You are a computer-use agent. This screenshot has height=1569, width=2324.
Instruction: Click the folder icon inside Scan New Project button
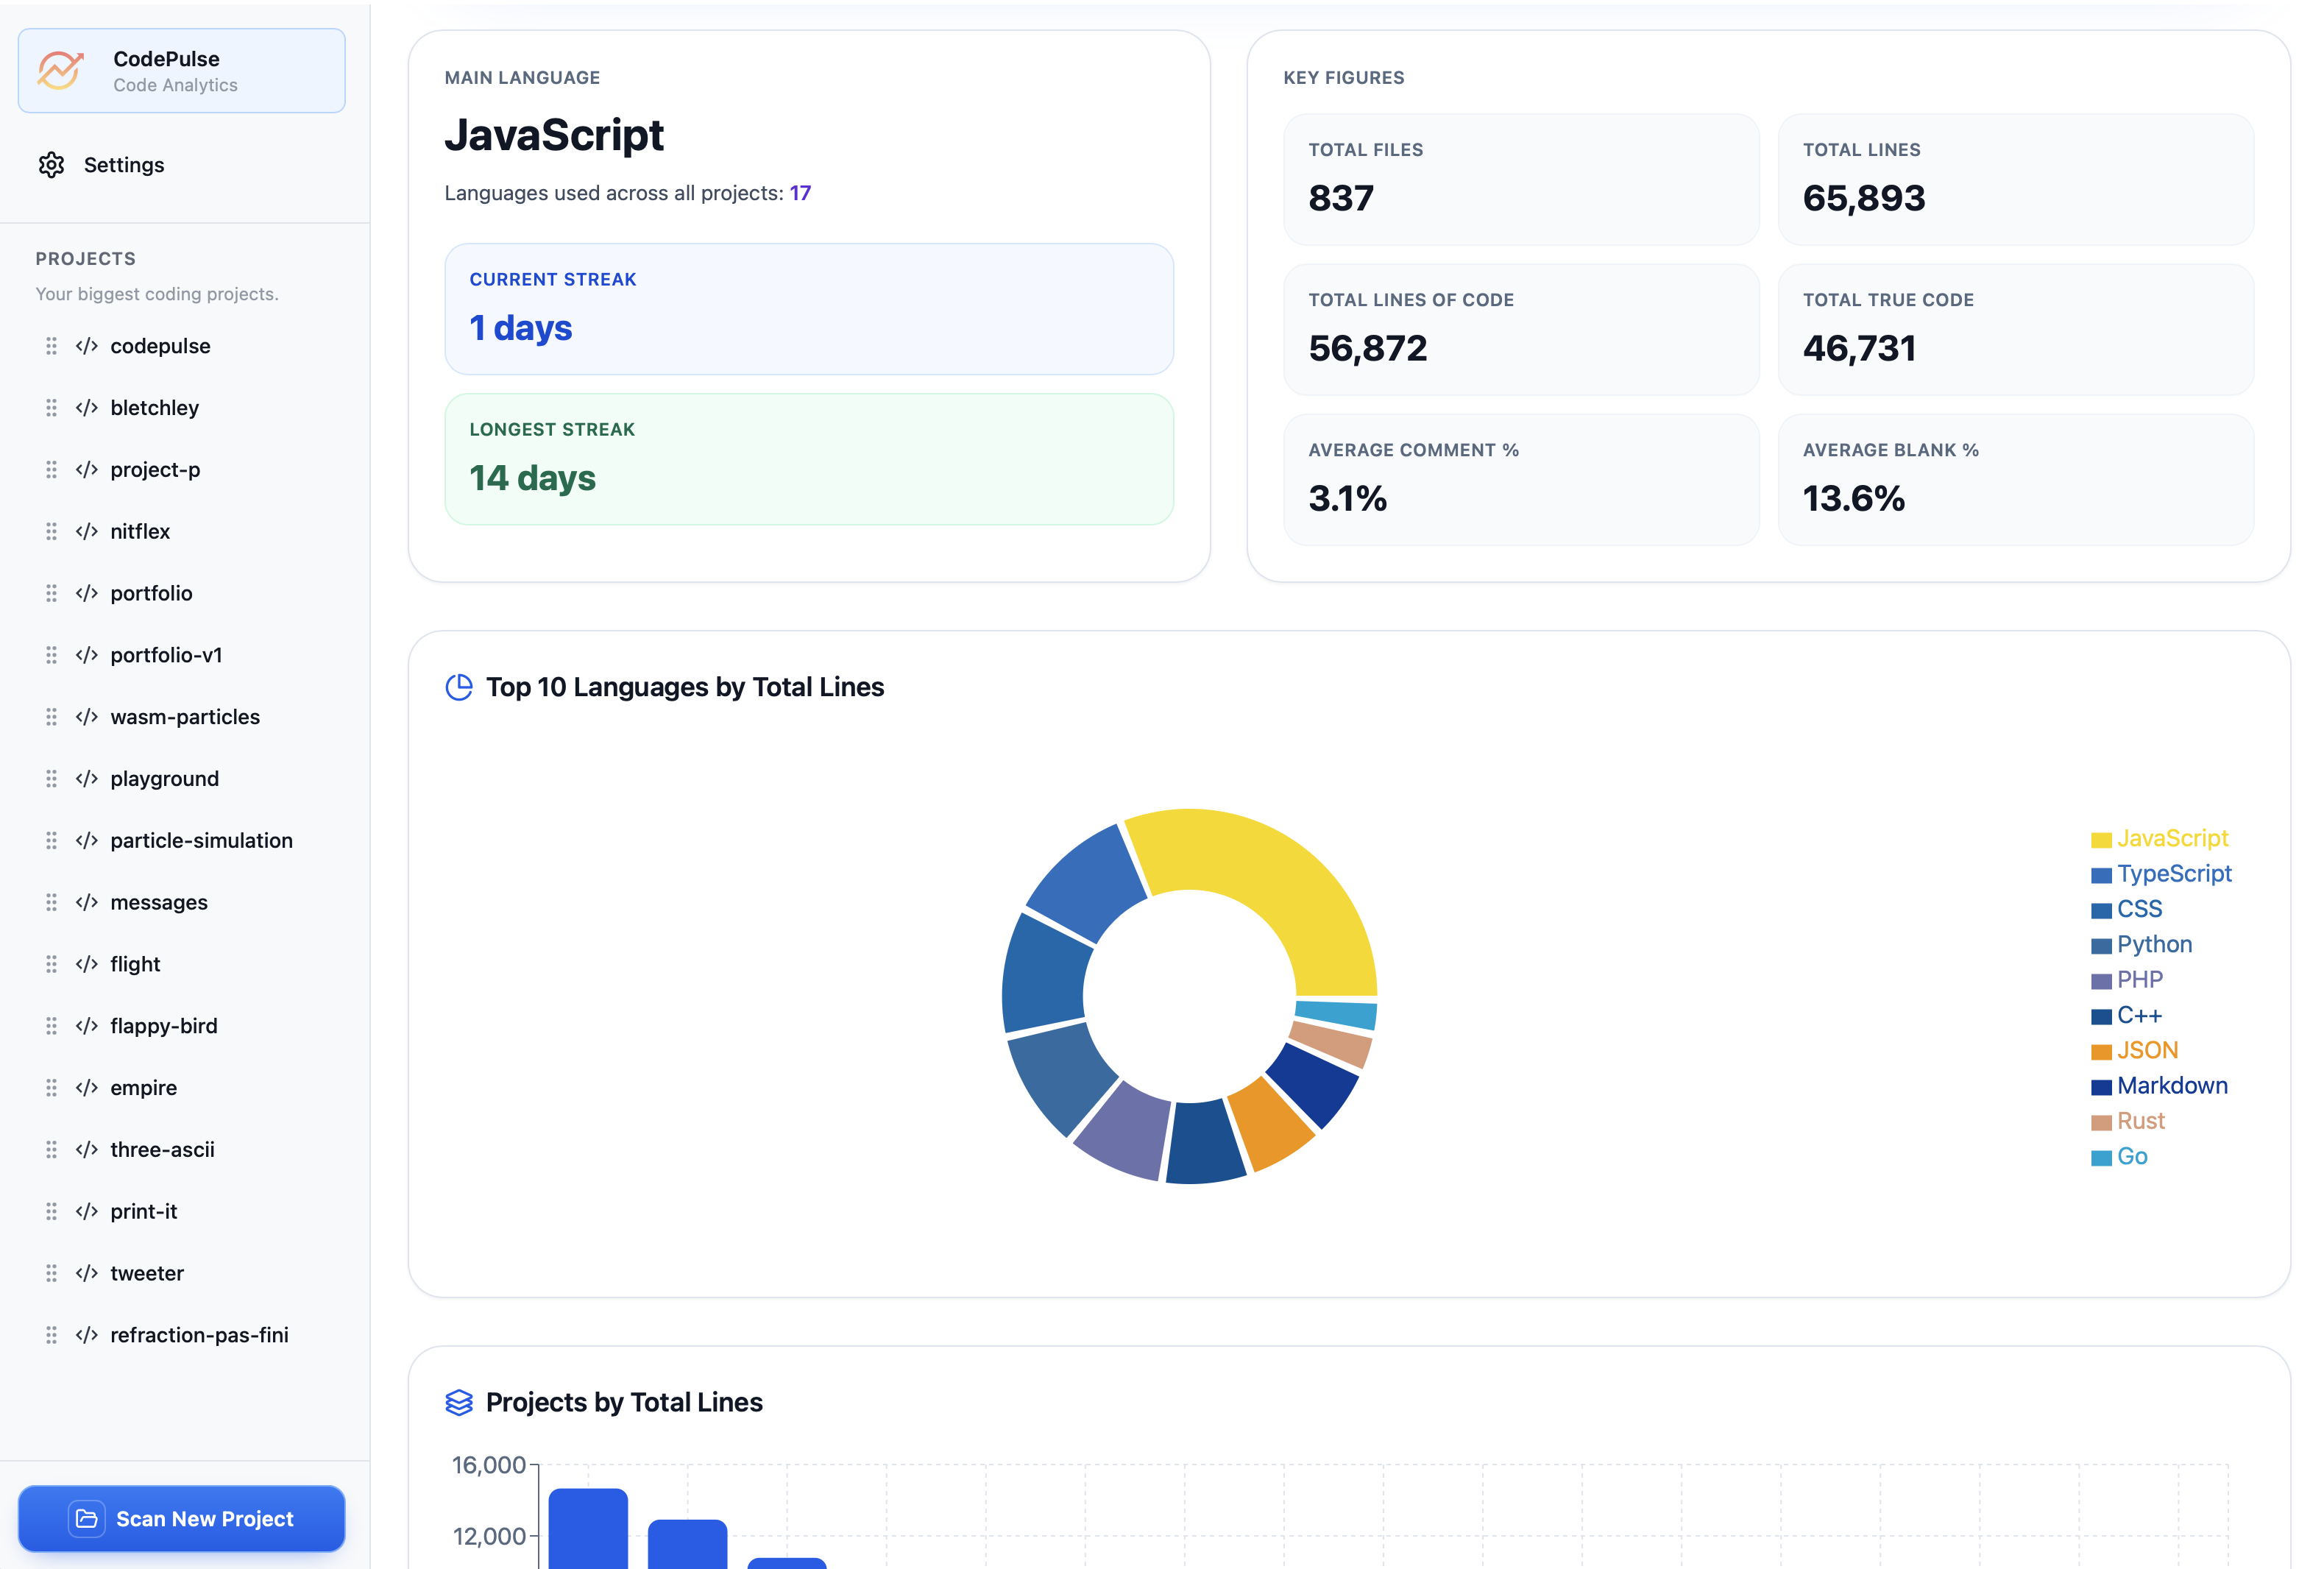point(88,1518)
